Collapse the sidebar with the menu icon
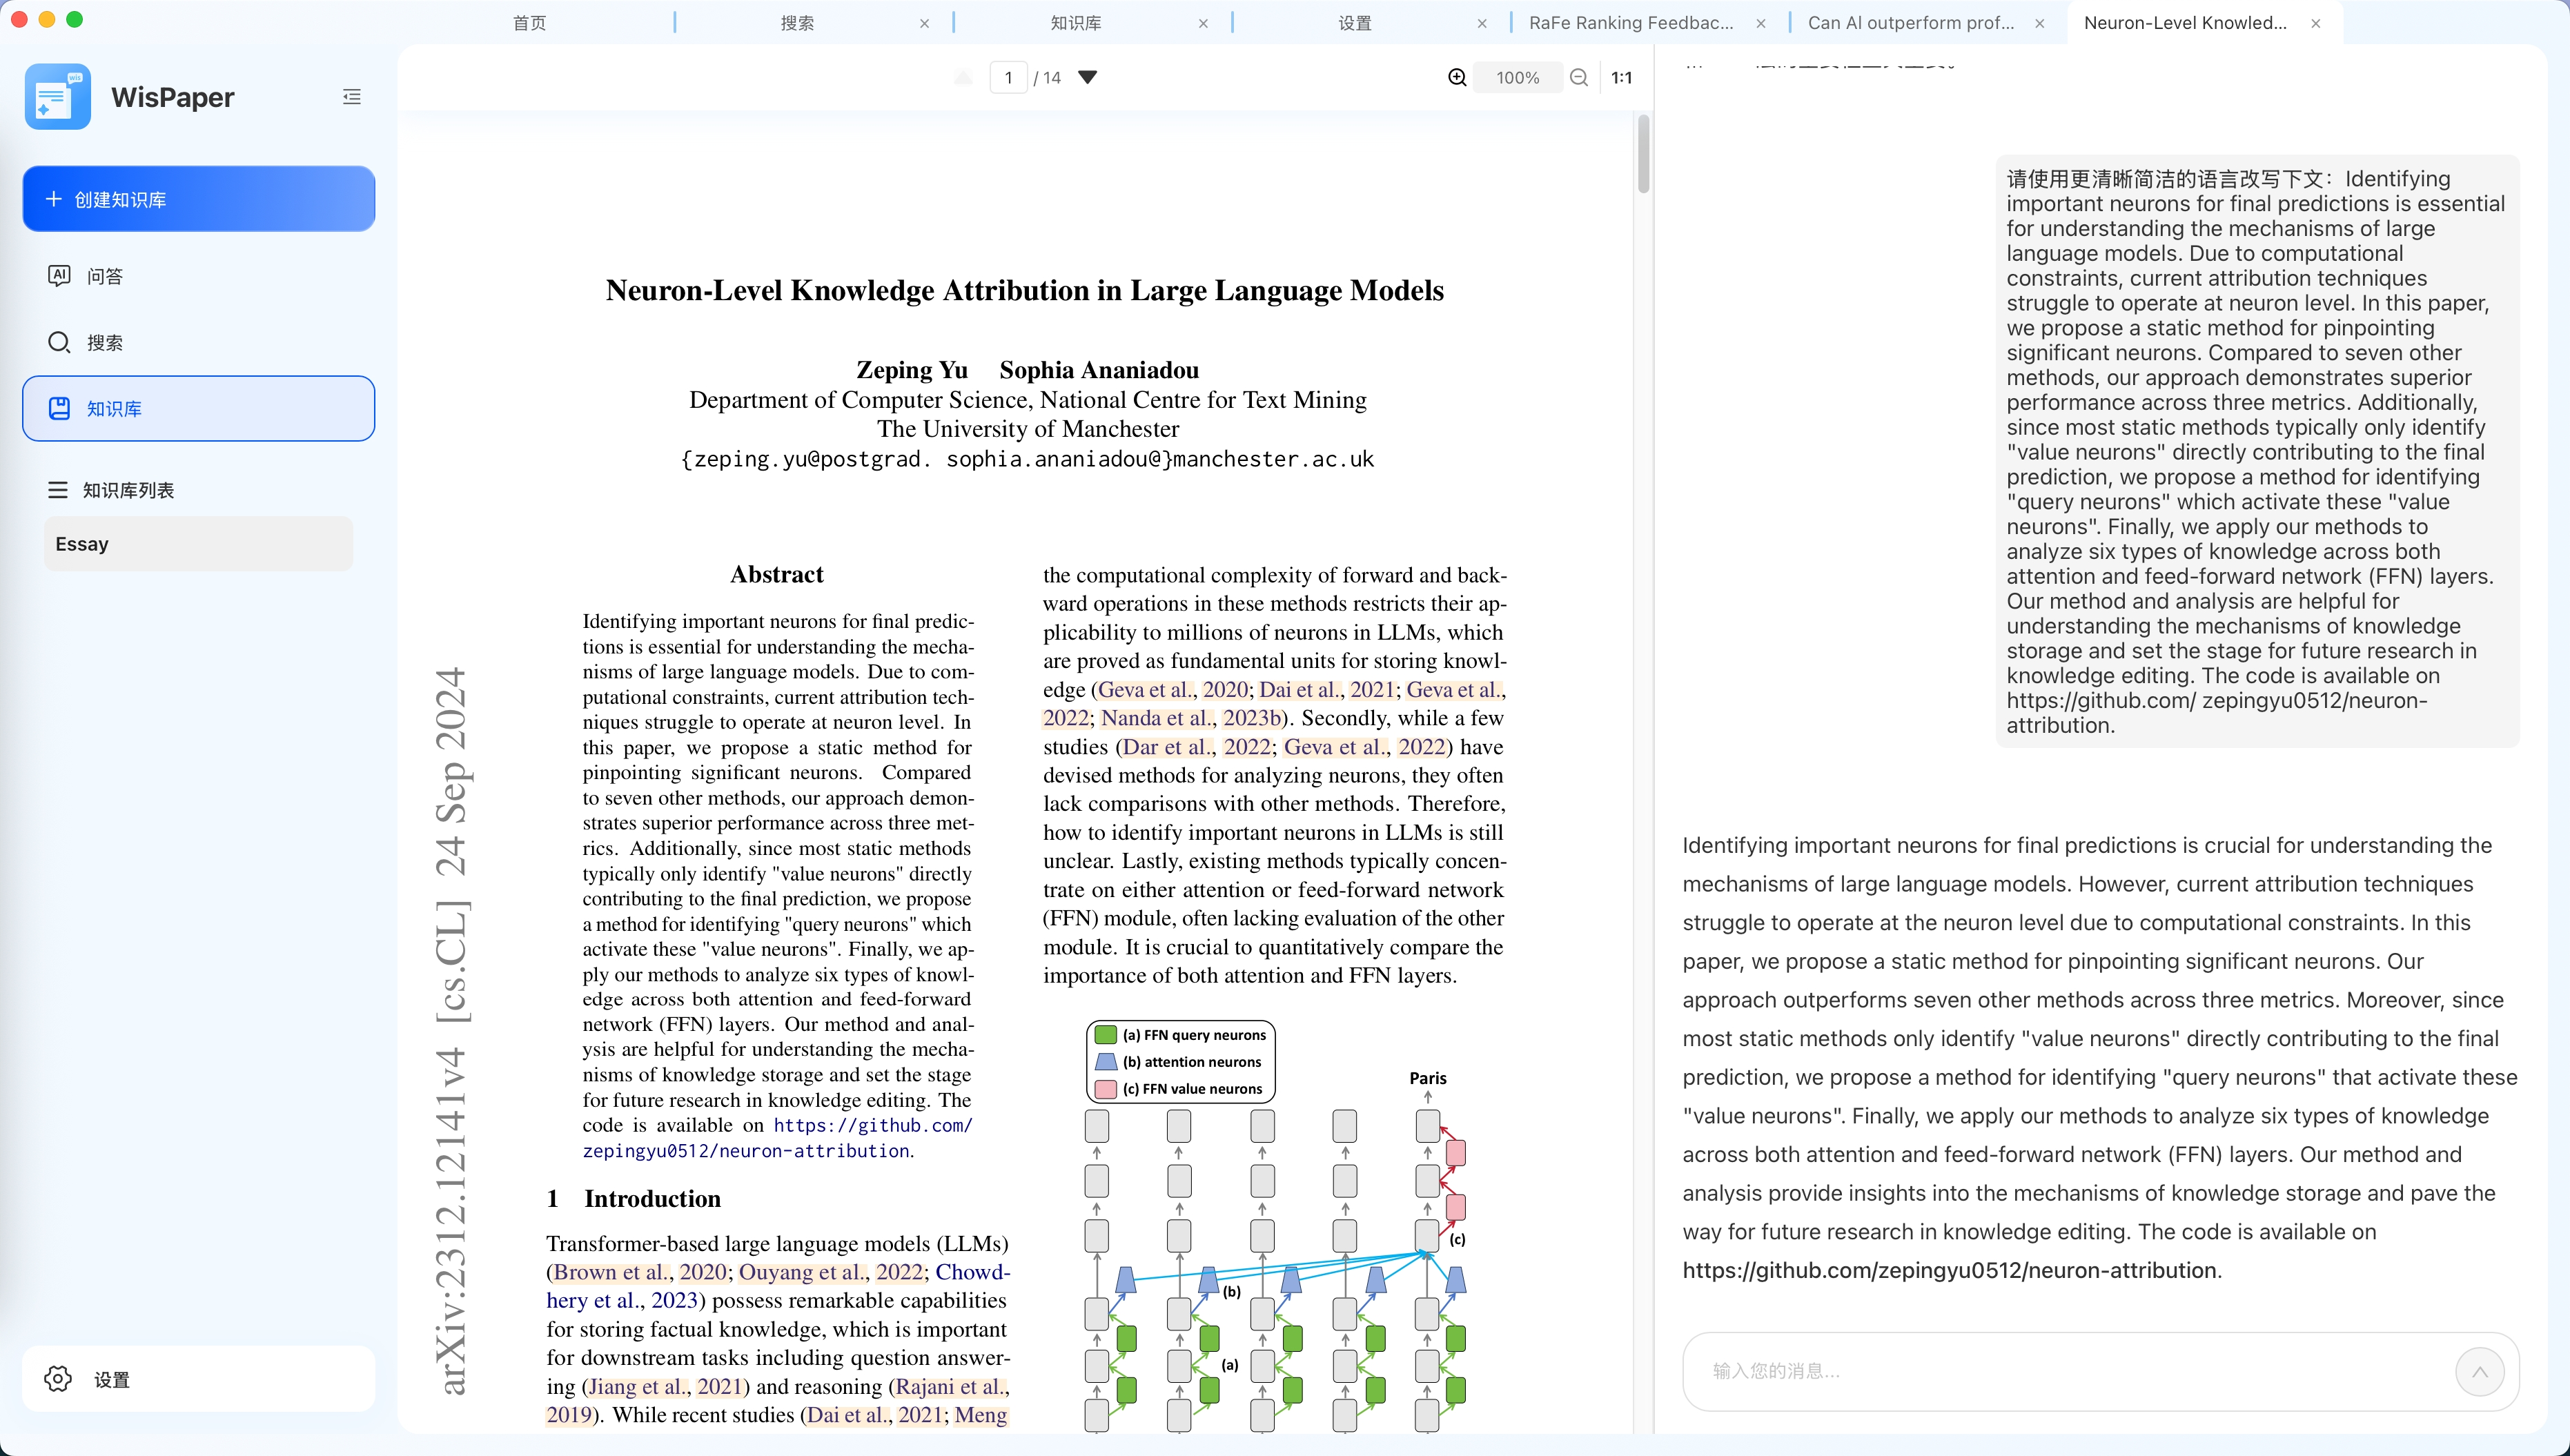 pyautogui.click(x=351, y=97)
